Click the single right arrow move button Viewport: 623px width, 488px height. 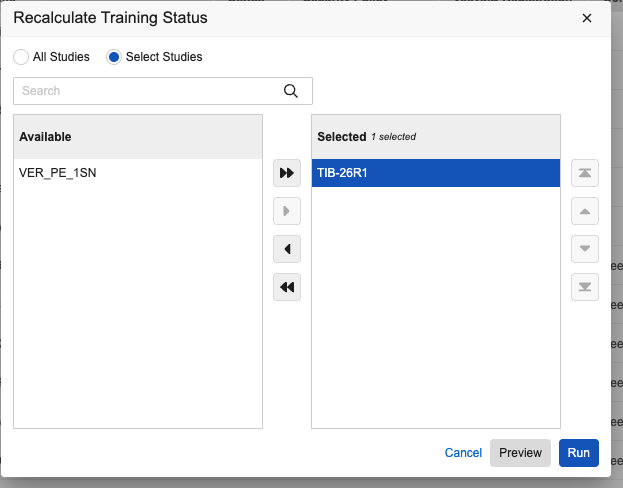click(287, 211)
